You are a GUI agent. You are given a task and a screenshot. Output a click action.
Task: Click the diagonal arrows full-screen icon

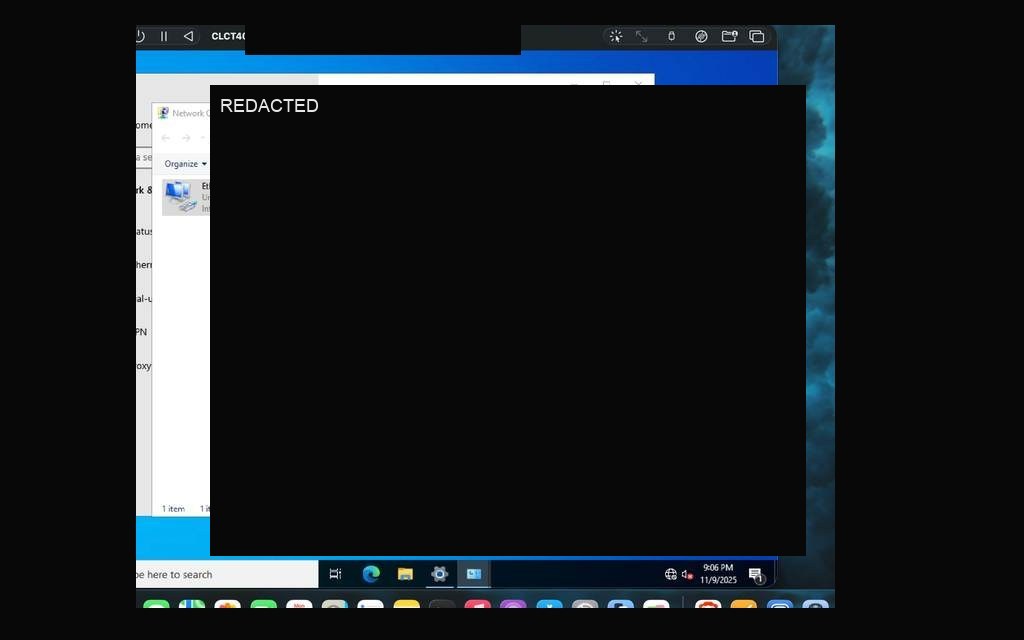pos(642,37)
